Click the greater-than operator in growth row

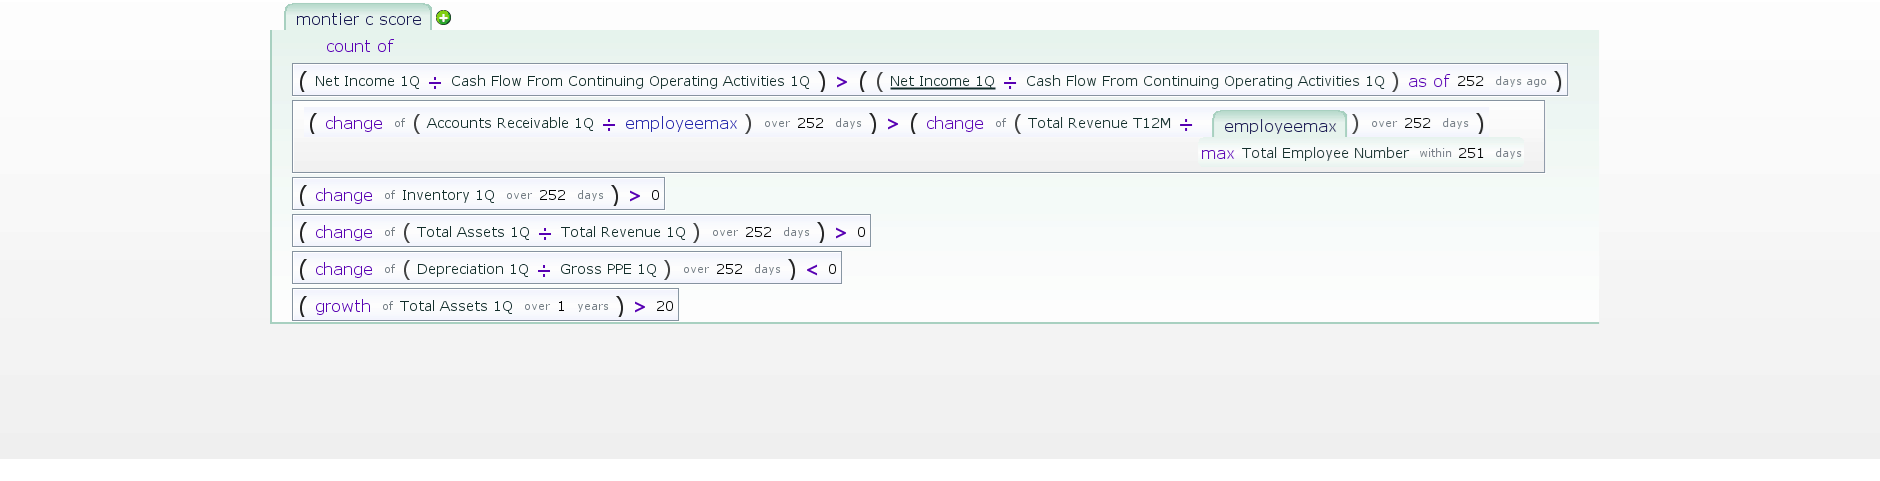point(640,307)
